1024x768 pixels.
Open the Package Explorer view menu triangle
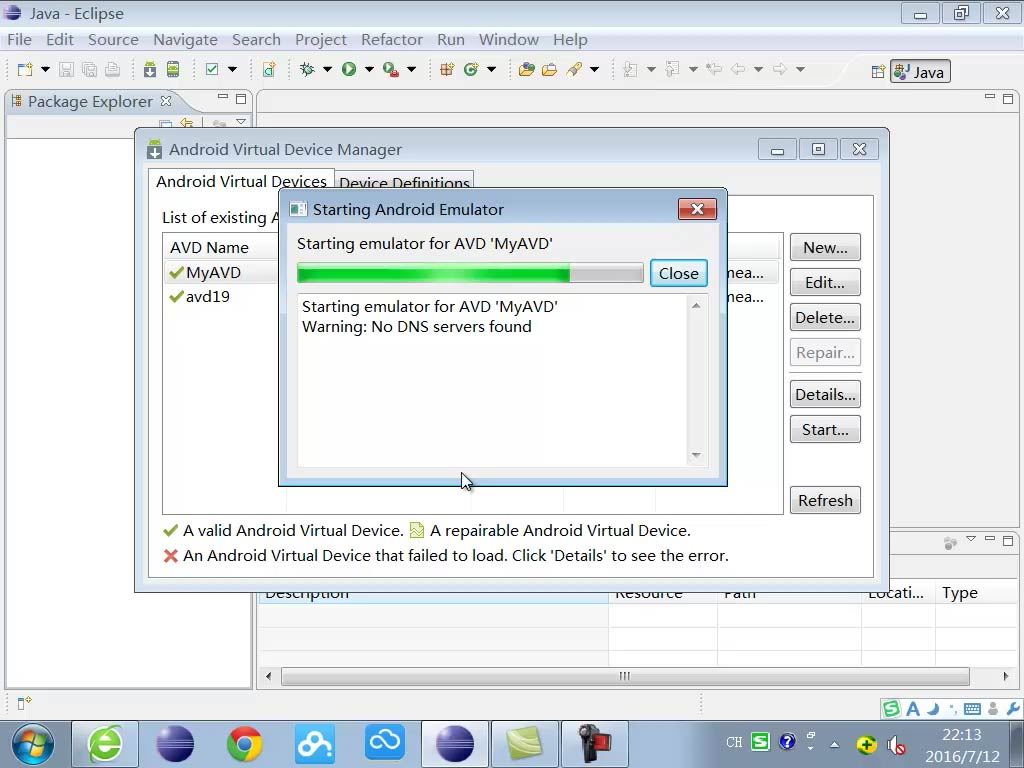coord(241,122)
